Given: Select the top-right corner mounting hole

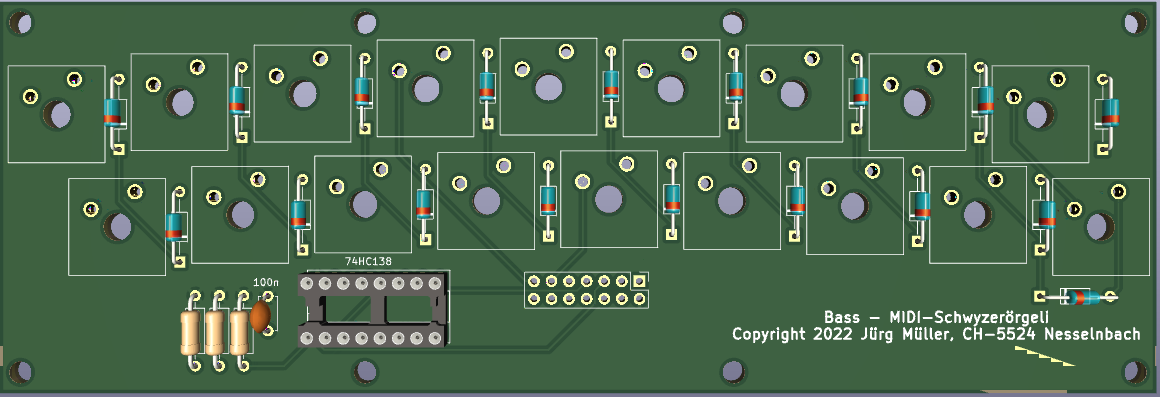Looking at the screenshot, I should click(1136, 23).
